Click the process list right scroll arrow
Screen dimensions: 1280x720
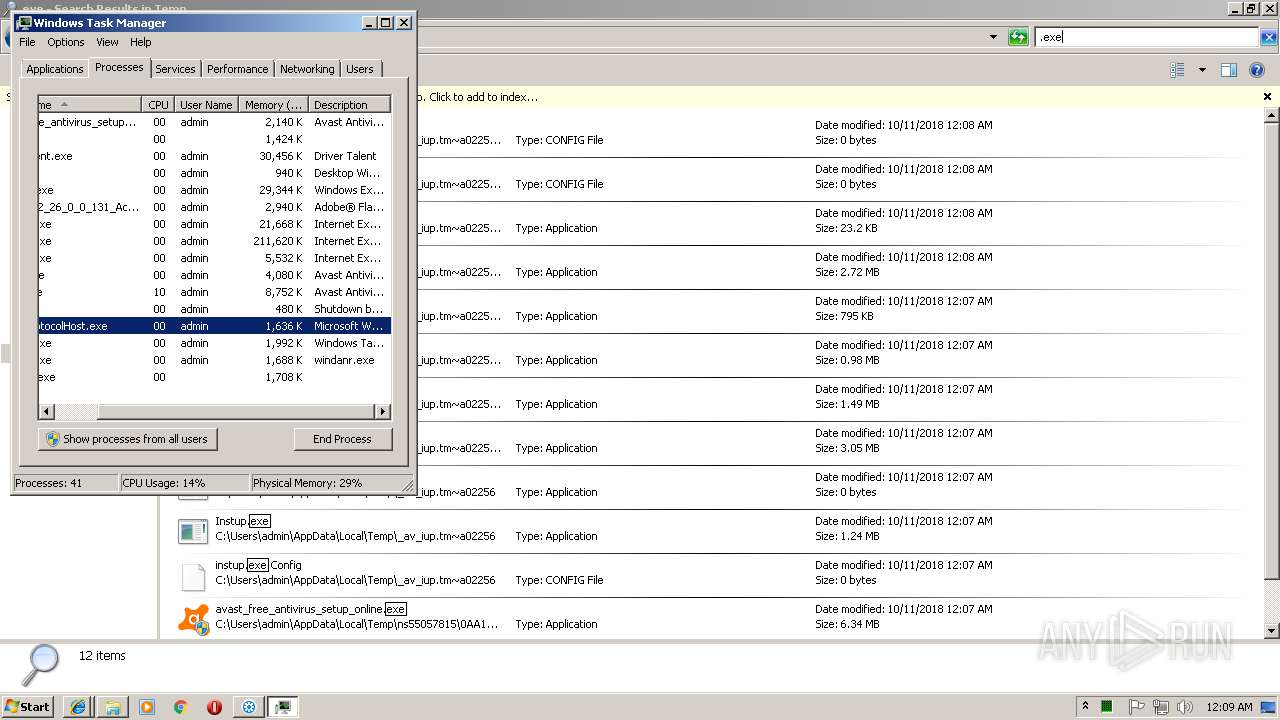pyautogui.click(x=382, y=411)
